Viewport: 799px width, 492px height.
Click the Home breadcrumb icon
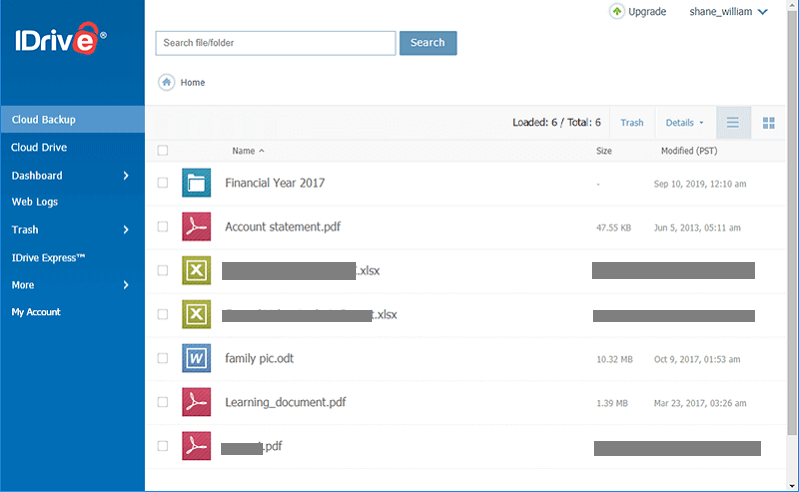click(167, 82)
